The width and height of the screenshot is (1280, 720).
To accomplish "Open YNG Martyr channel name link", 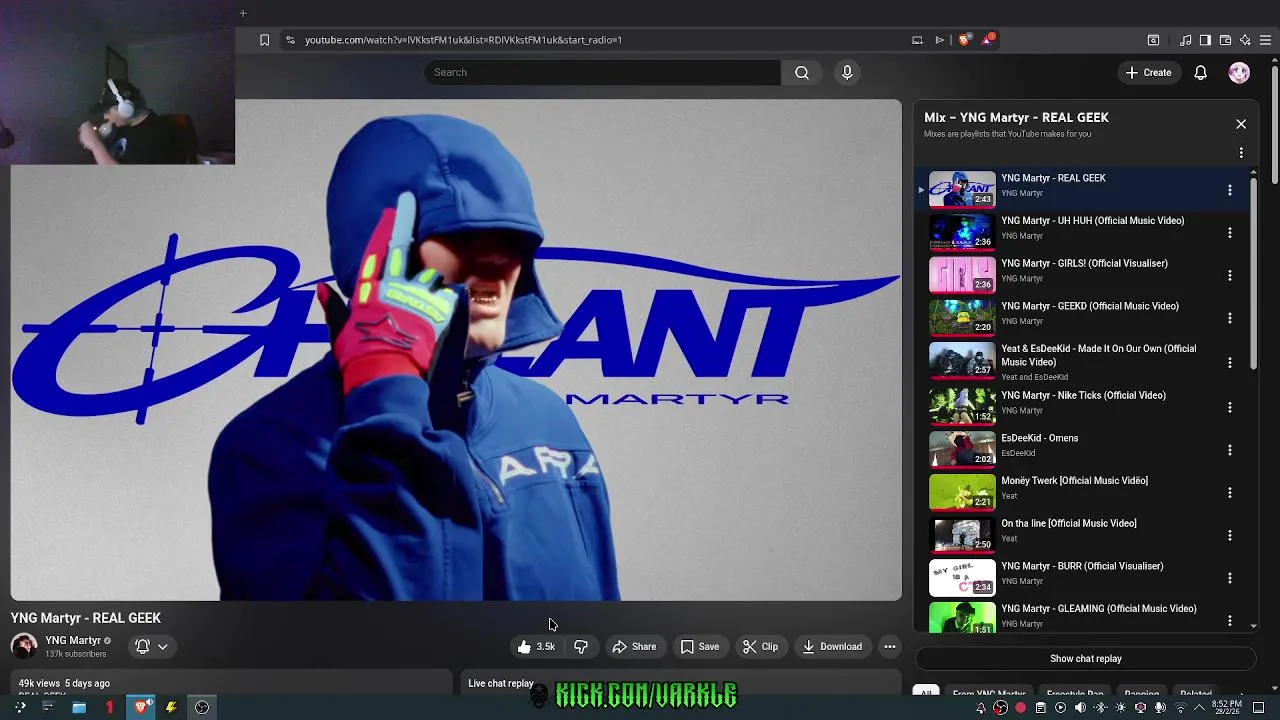I will tap(73, 640).
